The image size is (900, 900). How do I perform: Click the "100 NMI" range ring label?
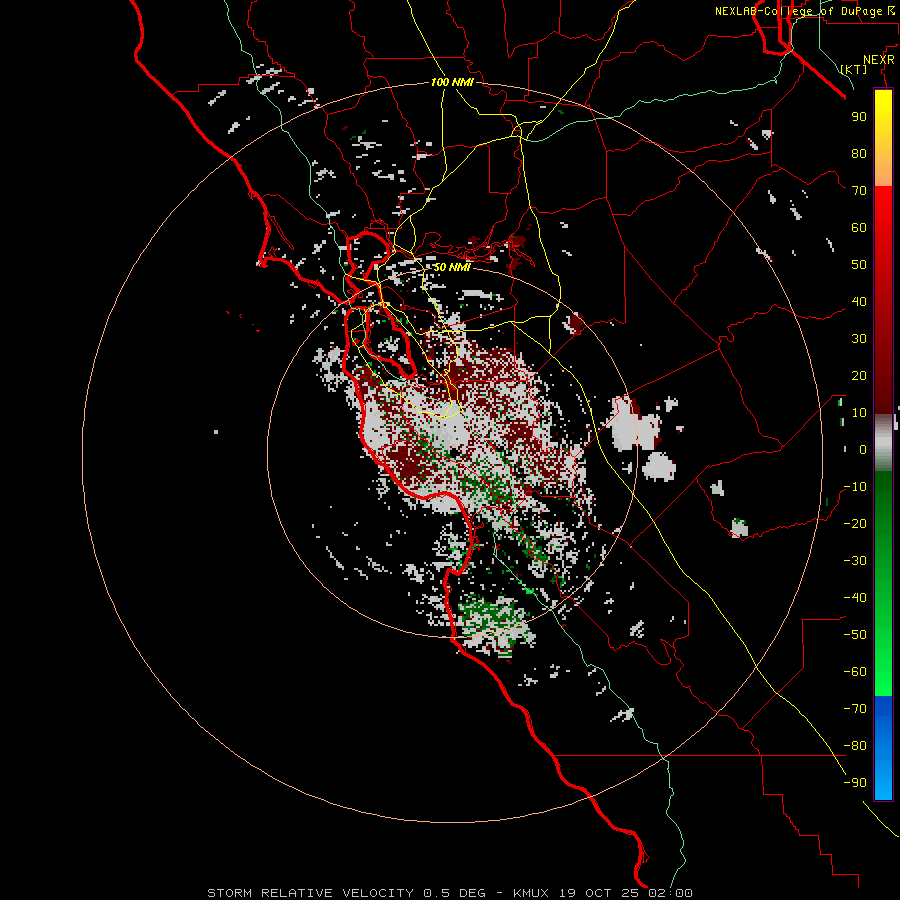coord(452,82)
